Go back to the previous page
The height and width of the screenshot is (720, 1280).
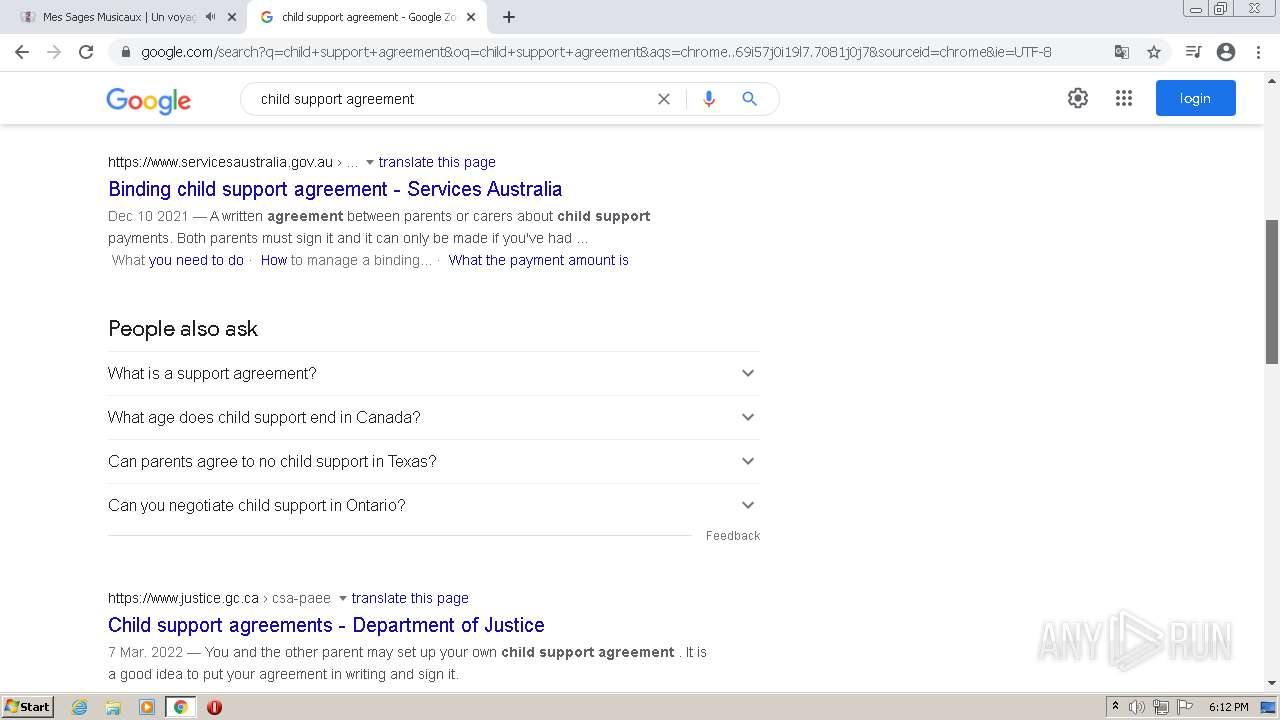(x=22, y=52)
